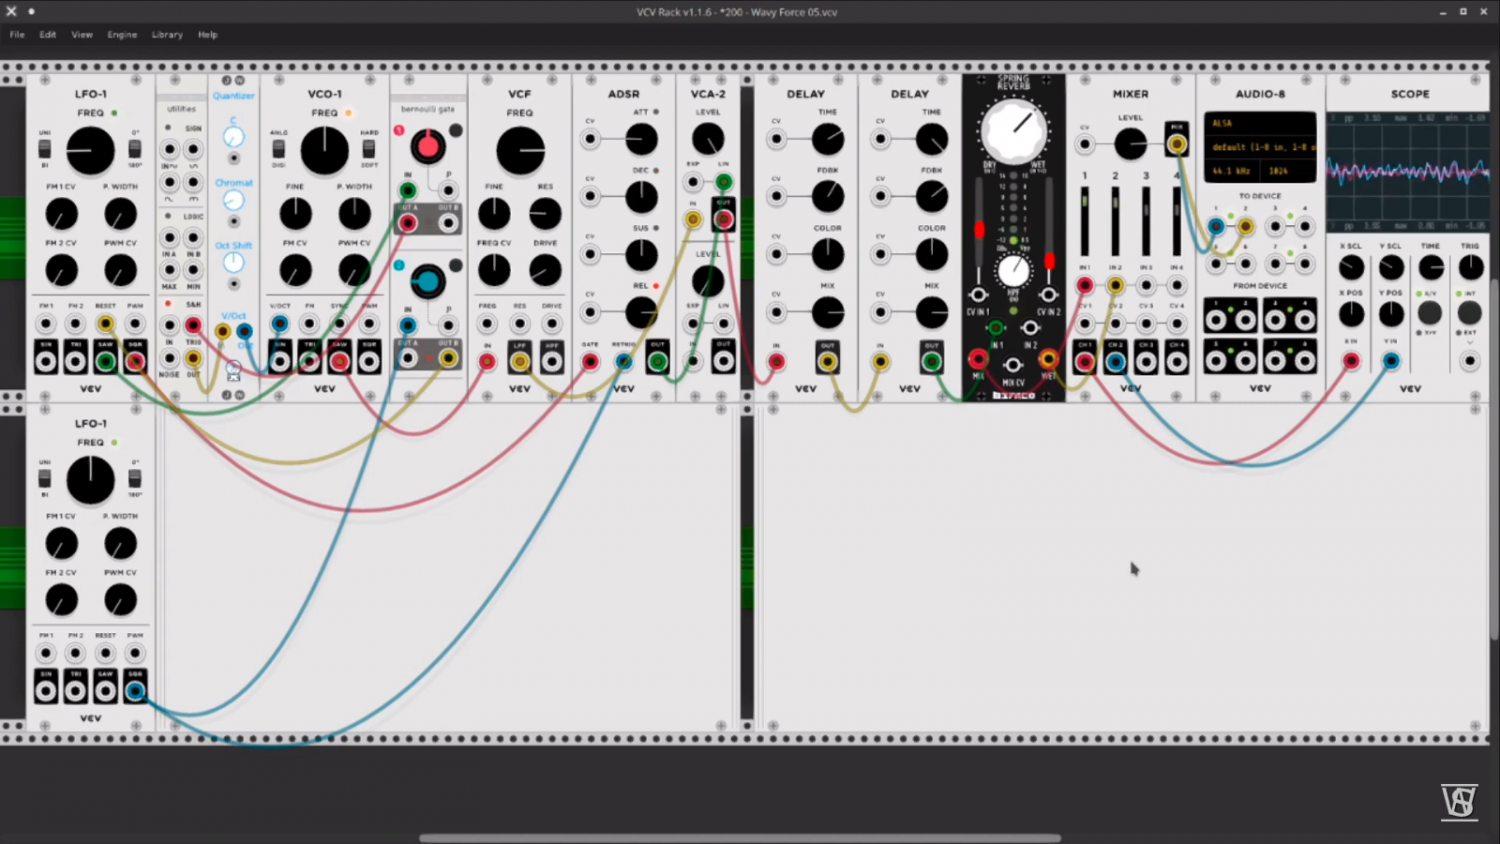Open the Audio-8 default device selector
This screenshot has width=1500, height=844.
pyautogui.click(x=1260, y=147)
